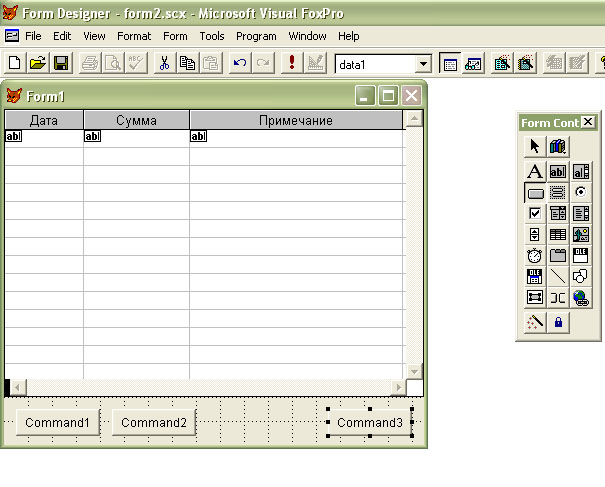The width and height of the screenshot is (605, 487).
Task: Expand the data1 database dropdown
Action: [422, 64]
